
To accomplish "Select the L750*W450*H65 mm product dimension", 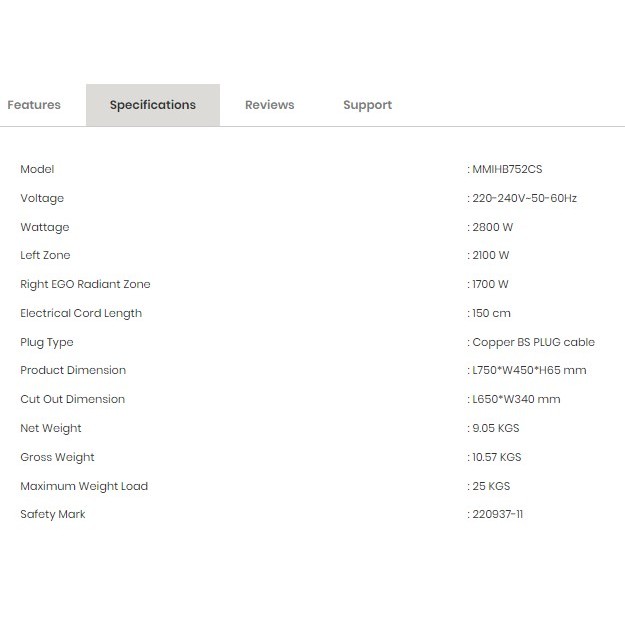I will click(528, 371).
